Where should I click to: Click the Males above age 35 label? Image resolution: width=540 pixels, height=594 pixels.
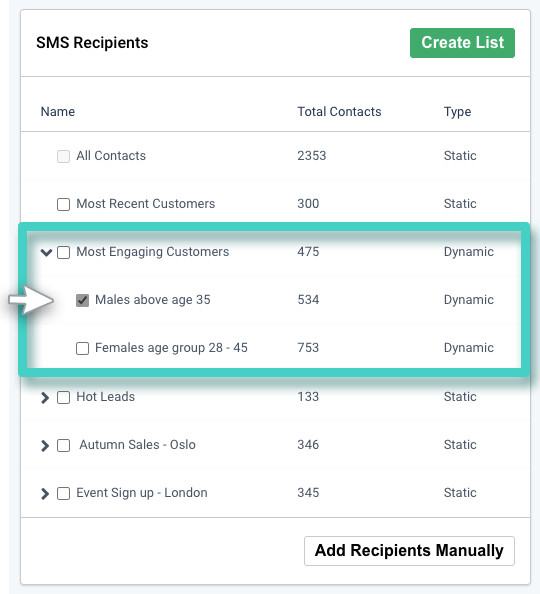click(x=153, y=300)
